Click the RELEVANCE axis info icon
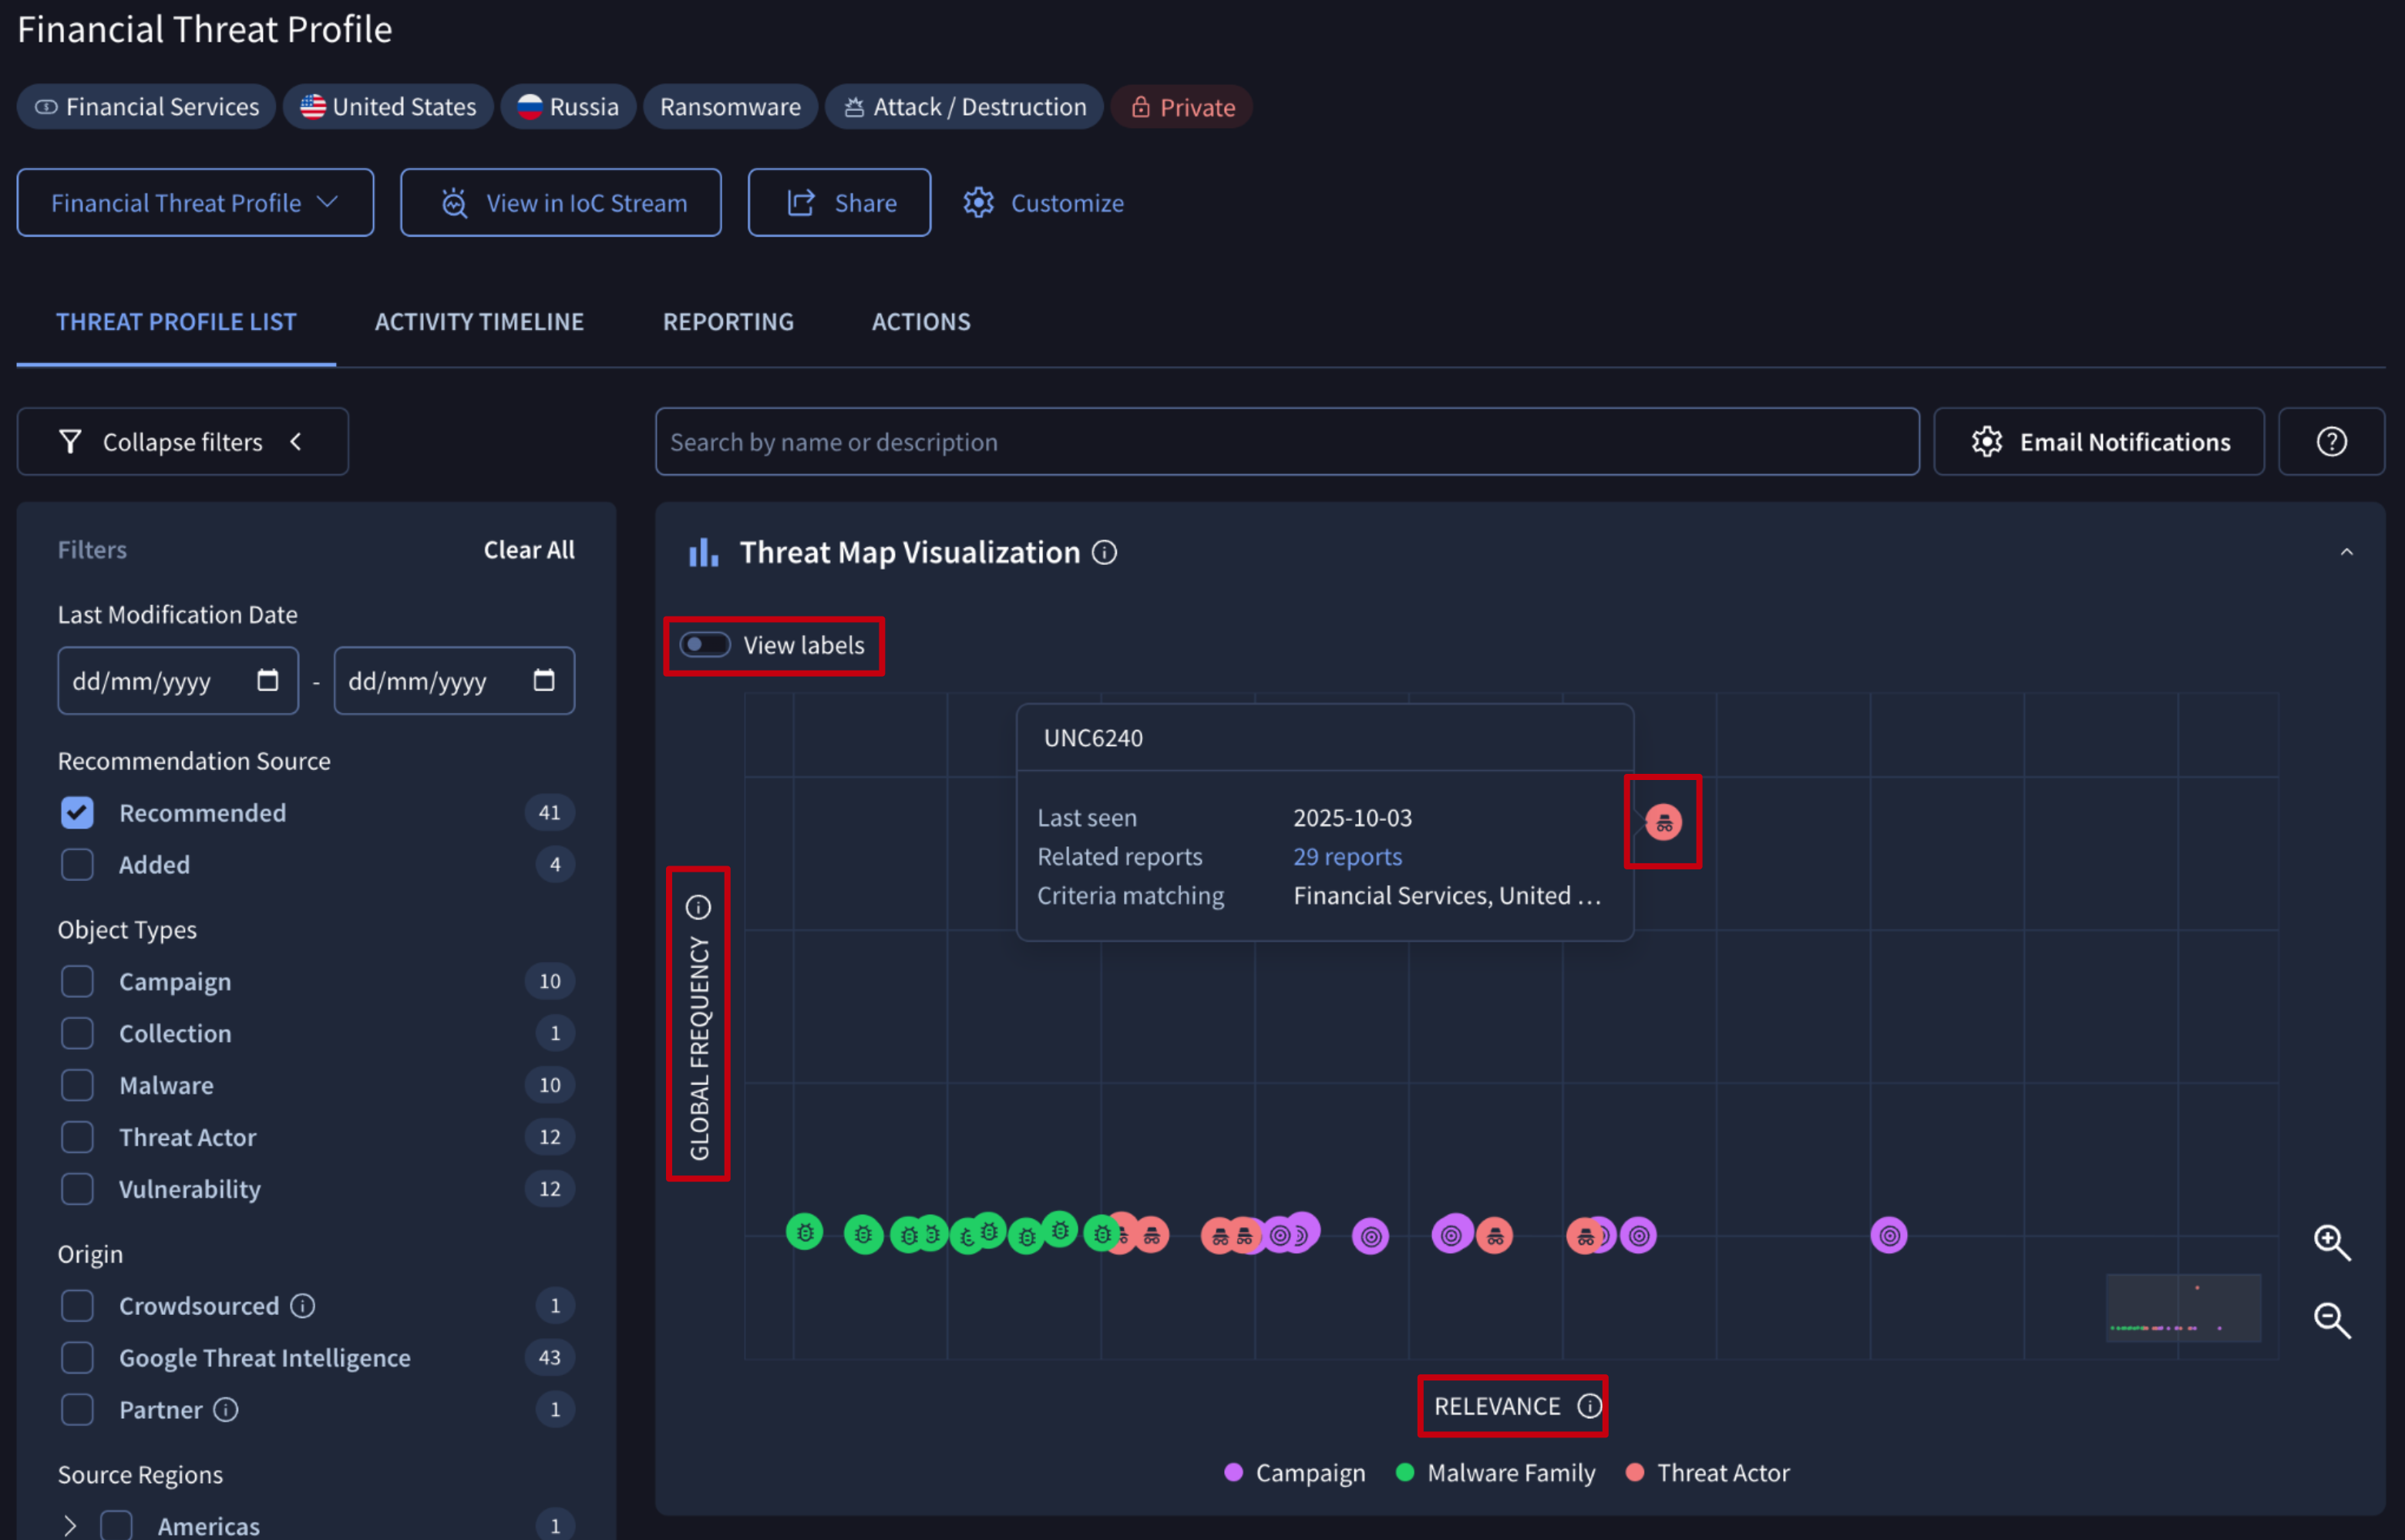The width and height of the screenshot is (2405, 1540). click(1589, 1406)
